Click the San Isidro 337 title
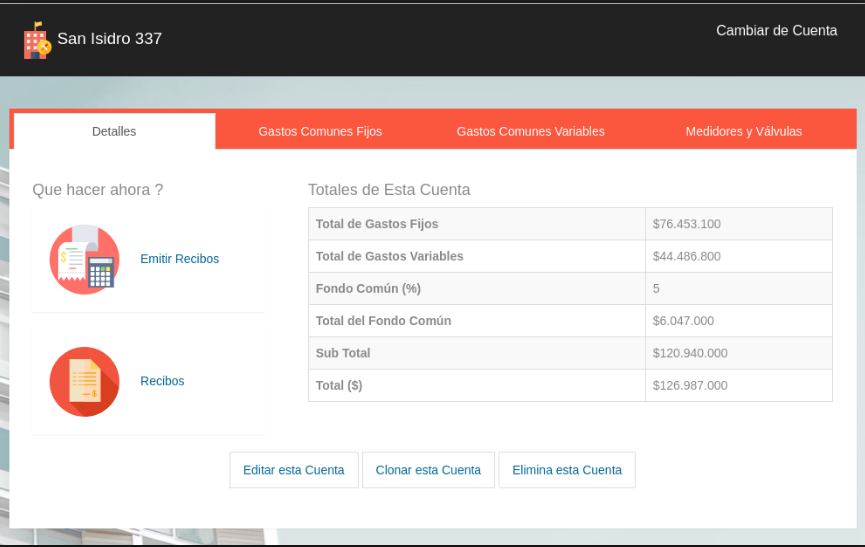 tap(109, 39)
